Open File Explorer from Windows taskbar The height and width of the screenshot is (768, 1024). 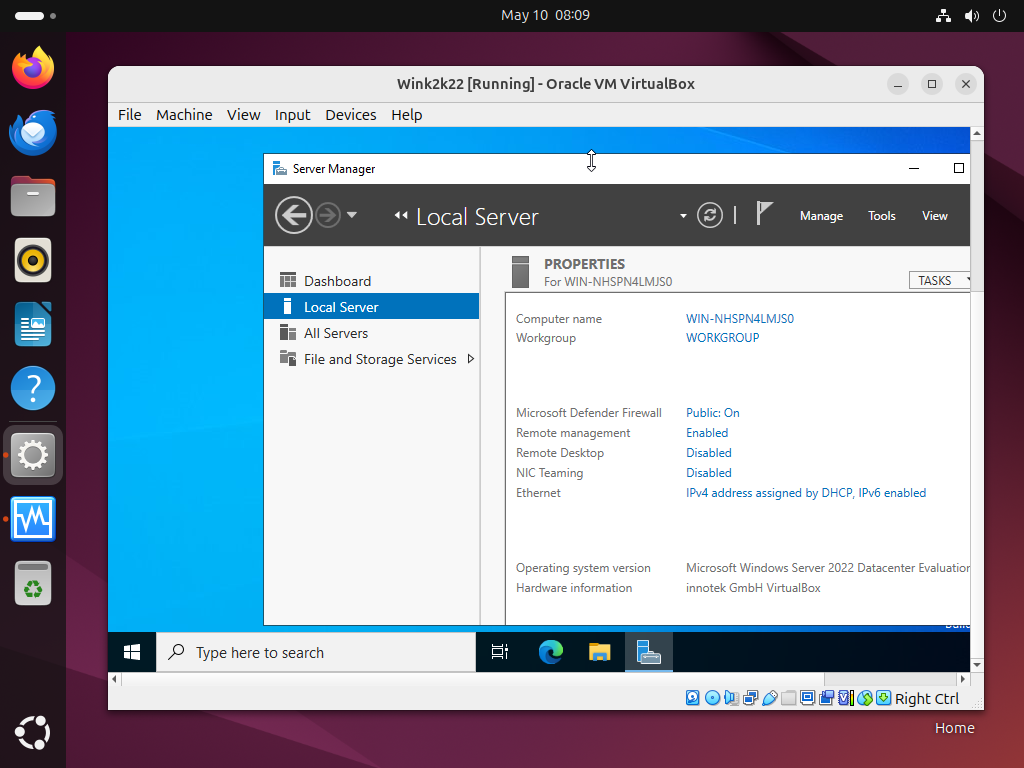600,652
